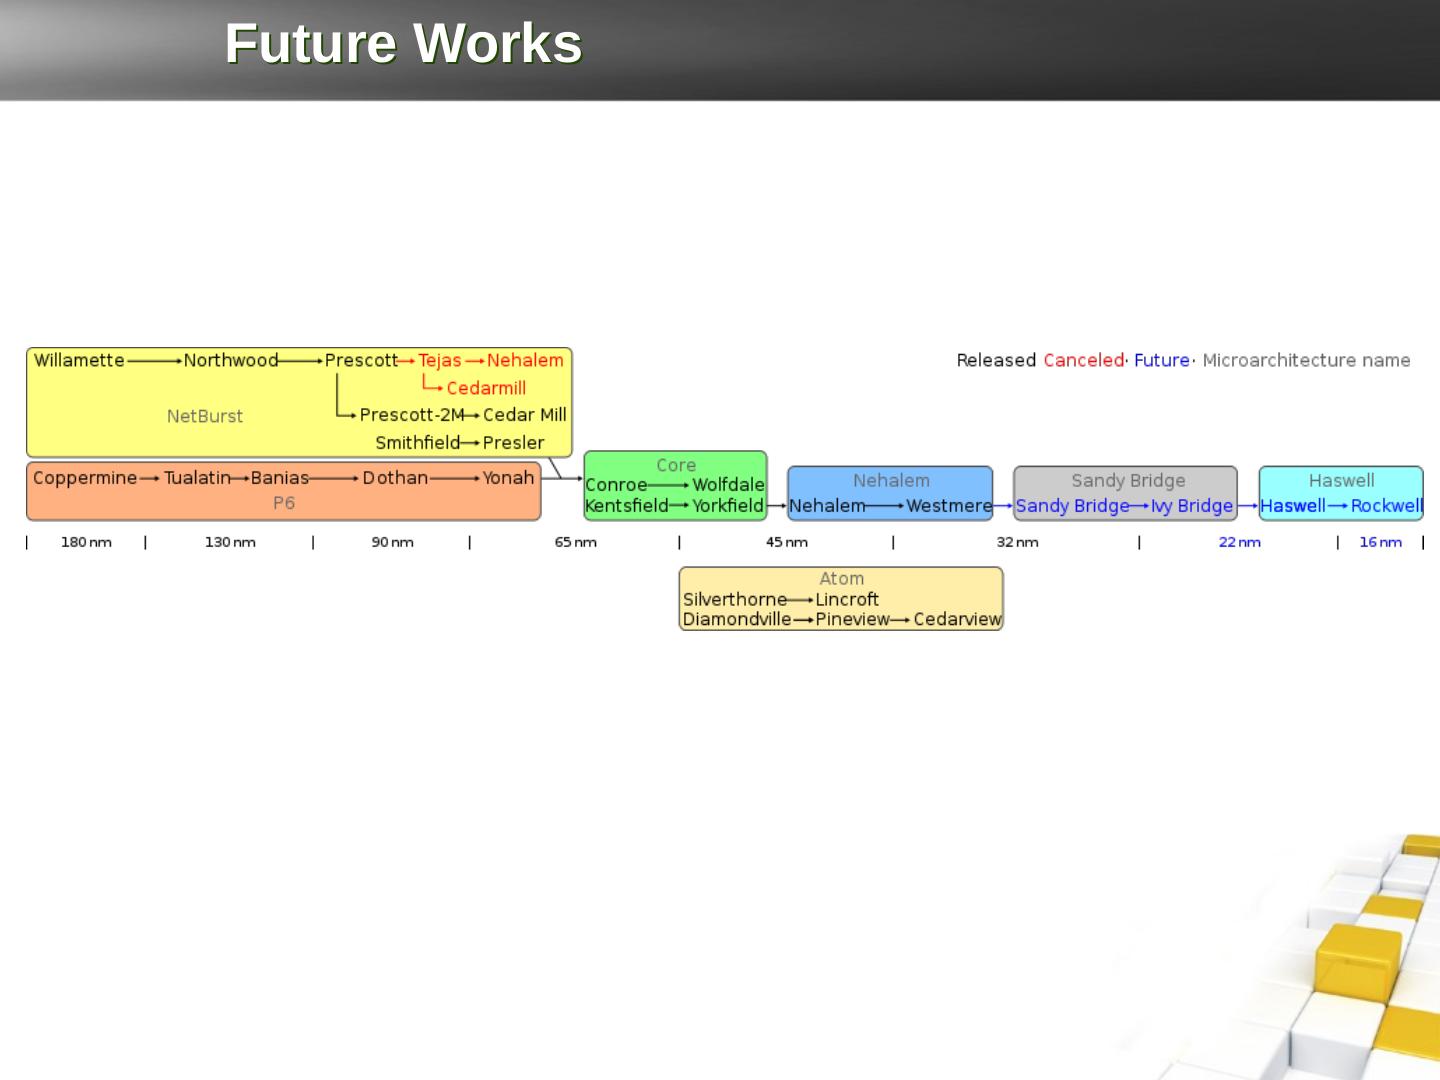
Task: Click 'Released' in the legend
Action: coord(996,360)
